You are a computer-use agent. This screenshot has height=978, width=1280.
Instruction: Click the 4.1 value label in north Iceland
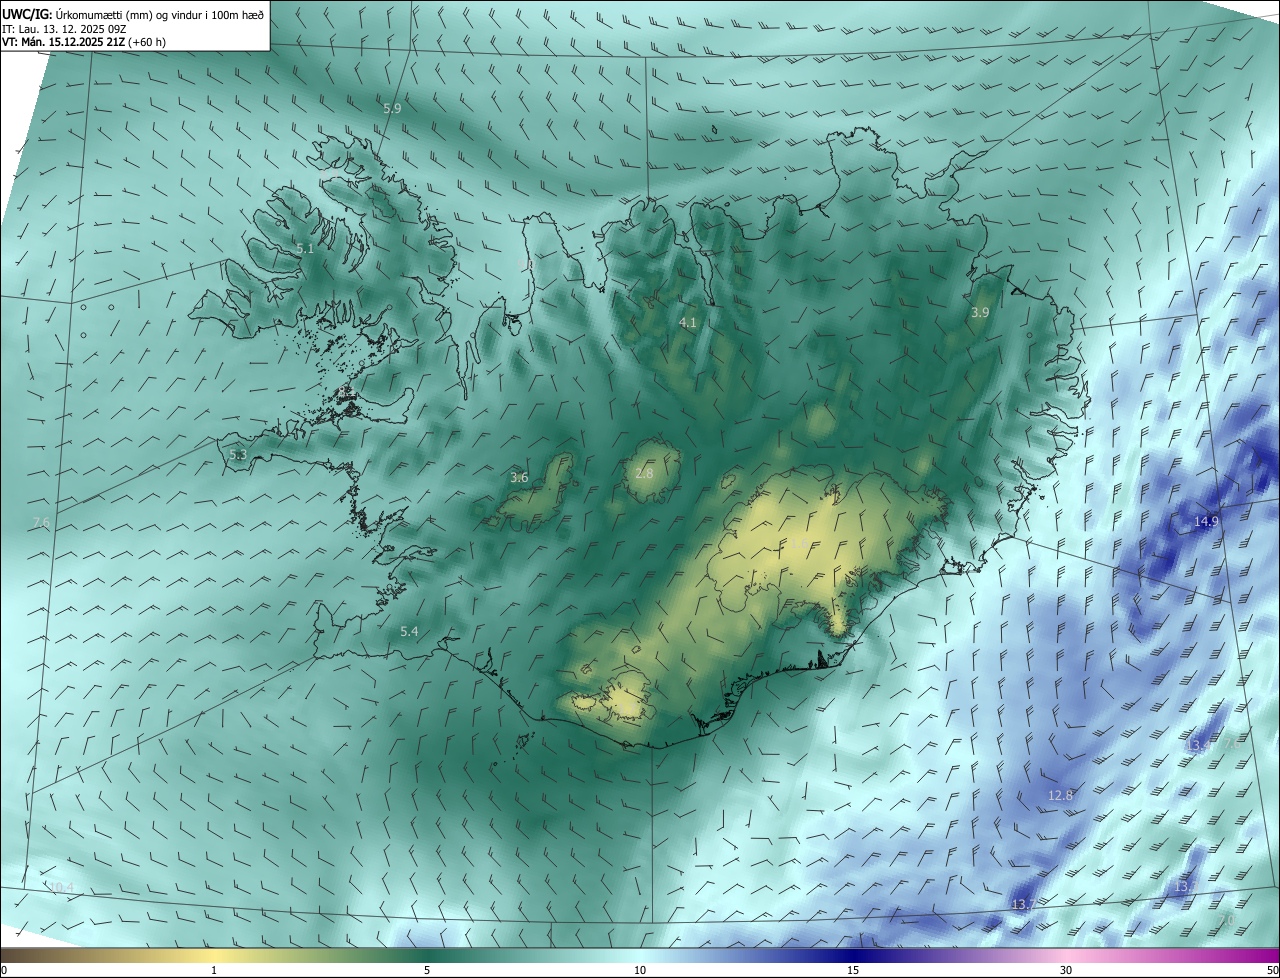click(688, 322)
